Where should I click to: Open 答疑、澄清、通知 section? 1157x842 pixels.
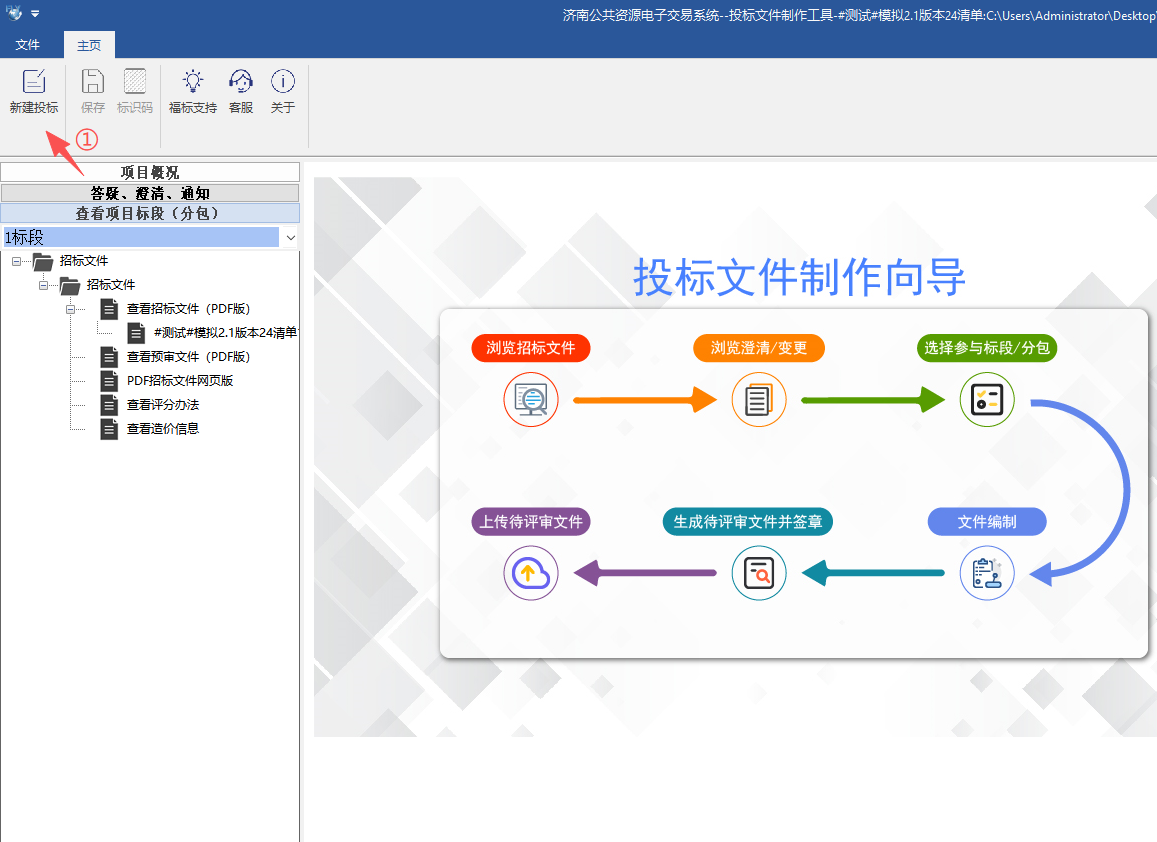point(150,193)
